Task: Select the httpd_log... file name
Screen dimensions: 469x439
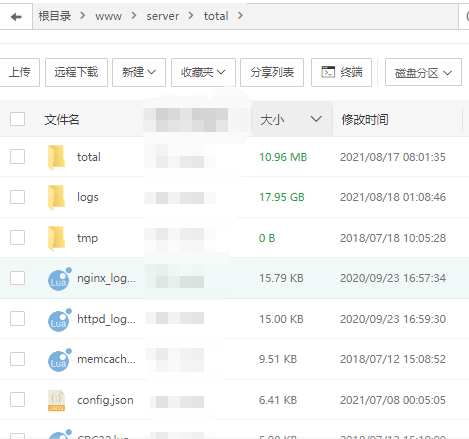Action: click(x=106, y=319)
